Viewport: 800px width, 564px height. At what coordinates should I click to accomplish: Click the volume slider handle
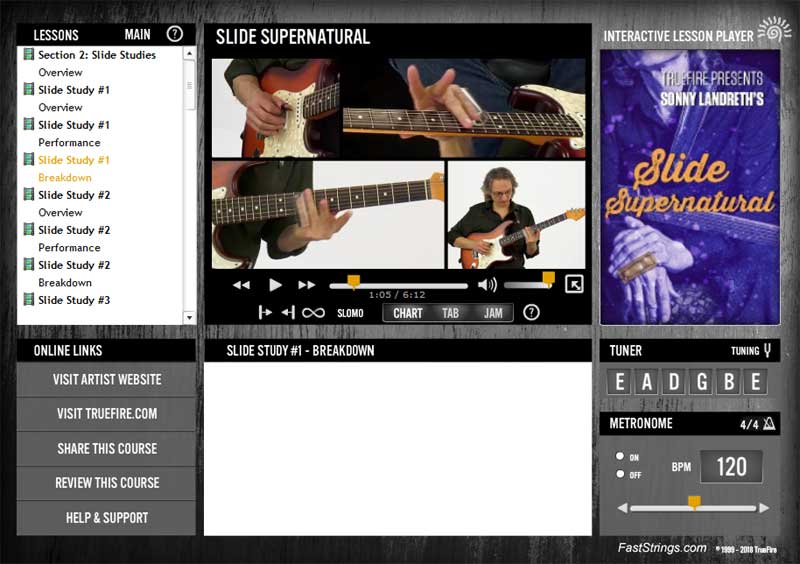click(x=548, y=279)
